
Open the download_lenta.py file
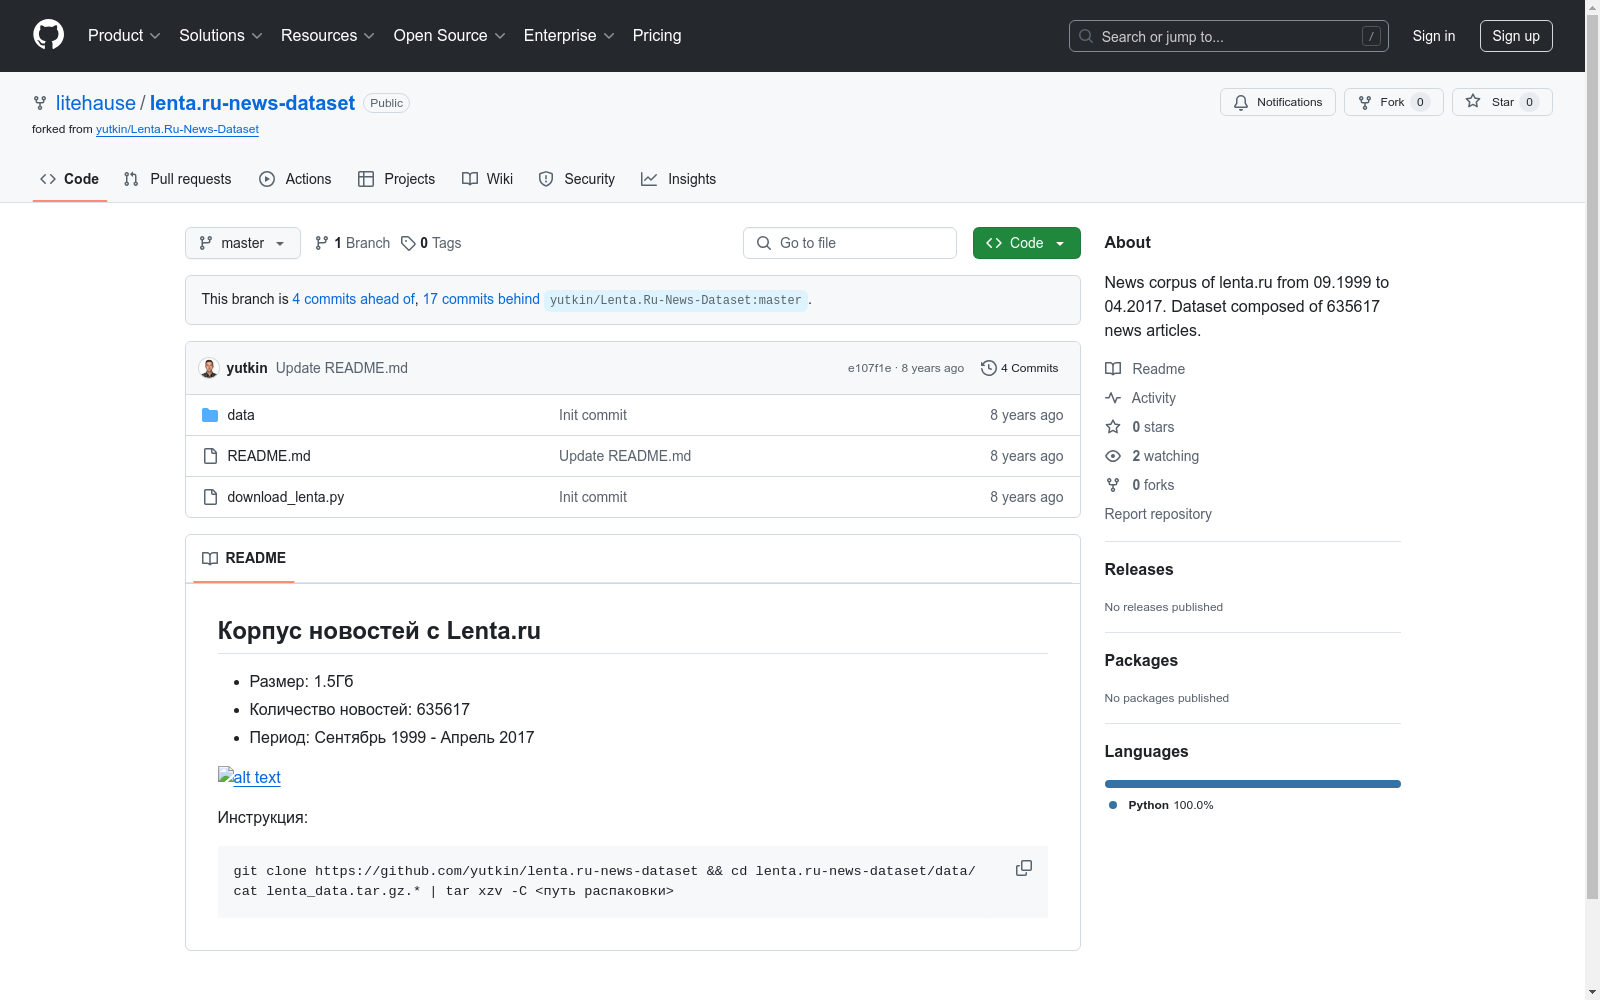(286, 497)
